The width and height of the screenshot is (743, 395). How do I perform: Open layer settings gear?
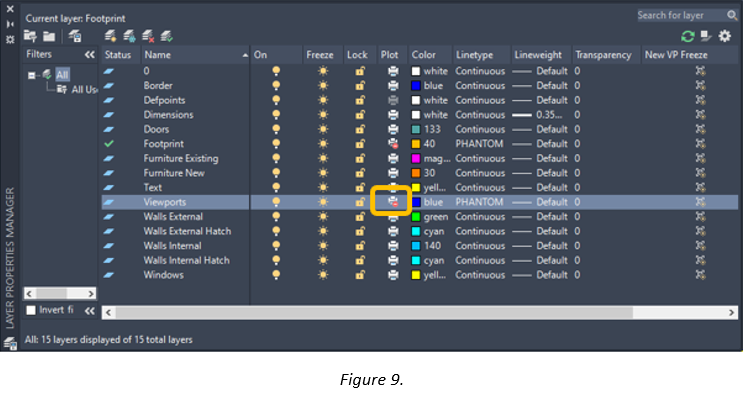725,36
